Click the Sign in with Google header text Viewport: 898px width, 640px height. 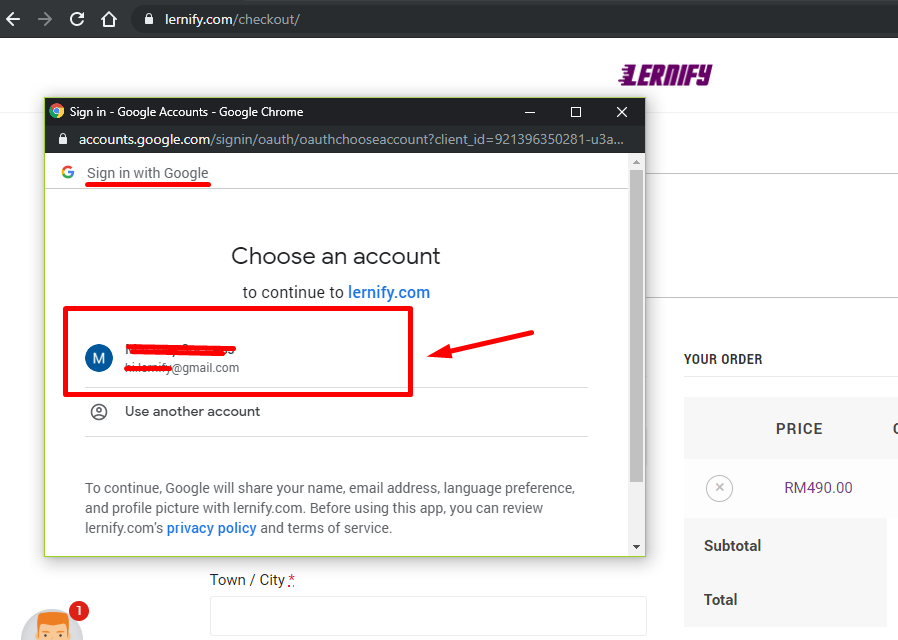tap(148, 173)
